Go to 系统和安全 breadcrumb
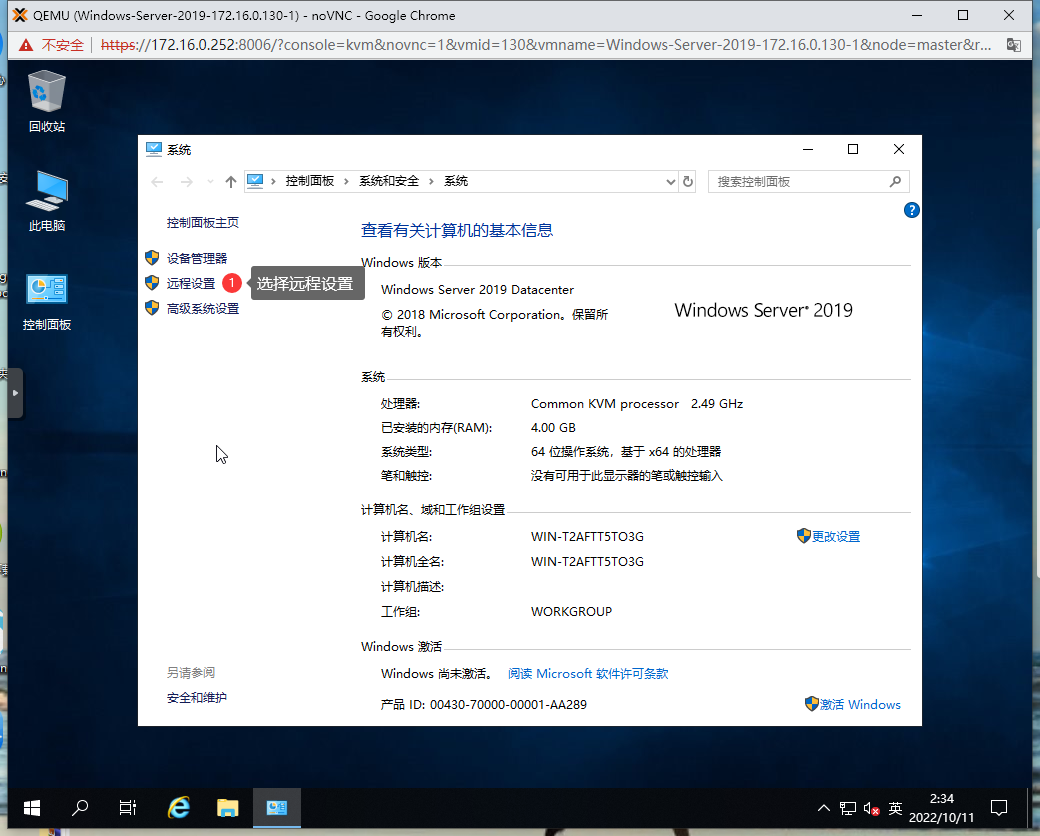Image resolution: width=1040 pixels, height=836 pixels. (x=389, y=181)
